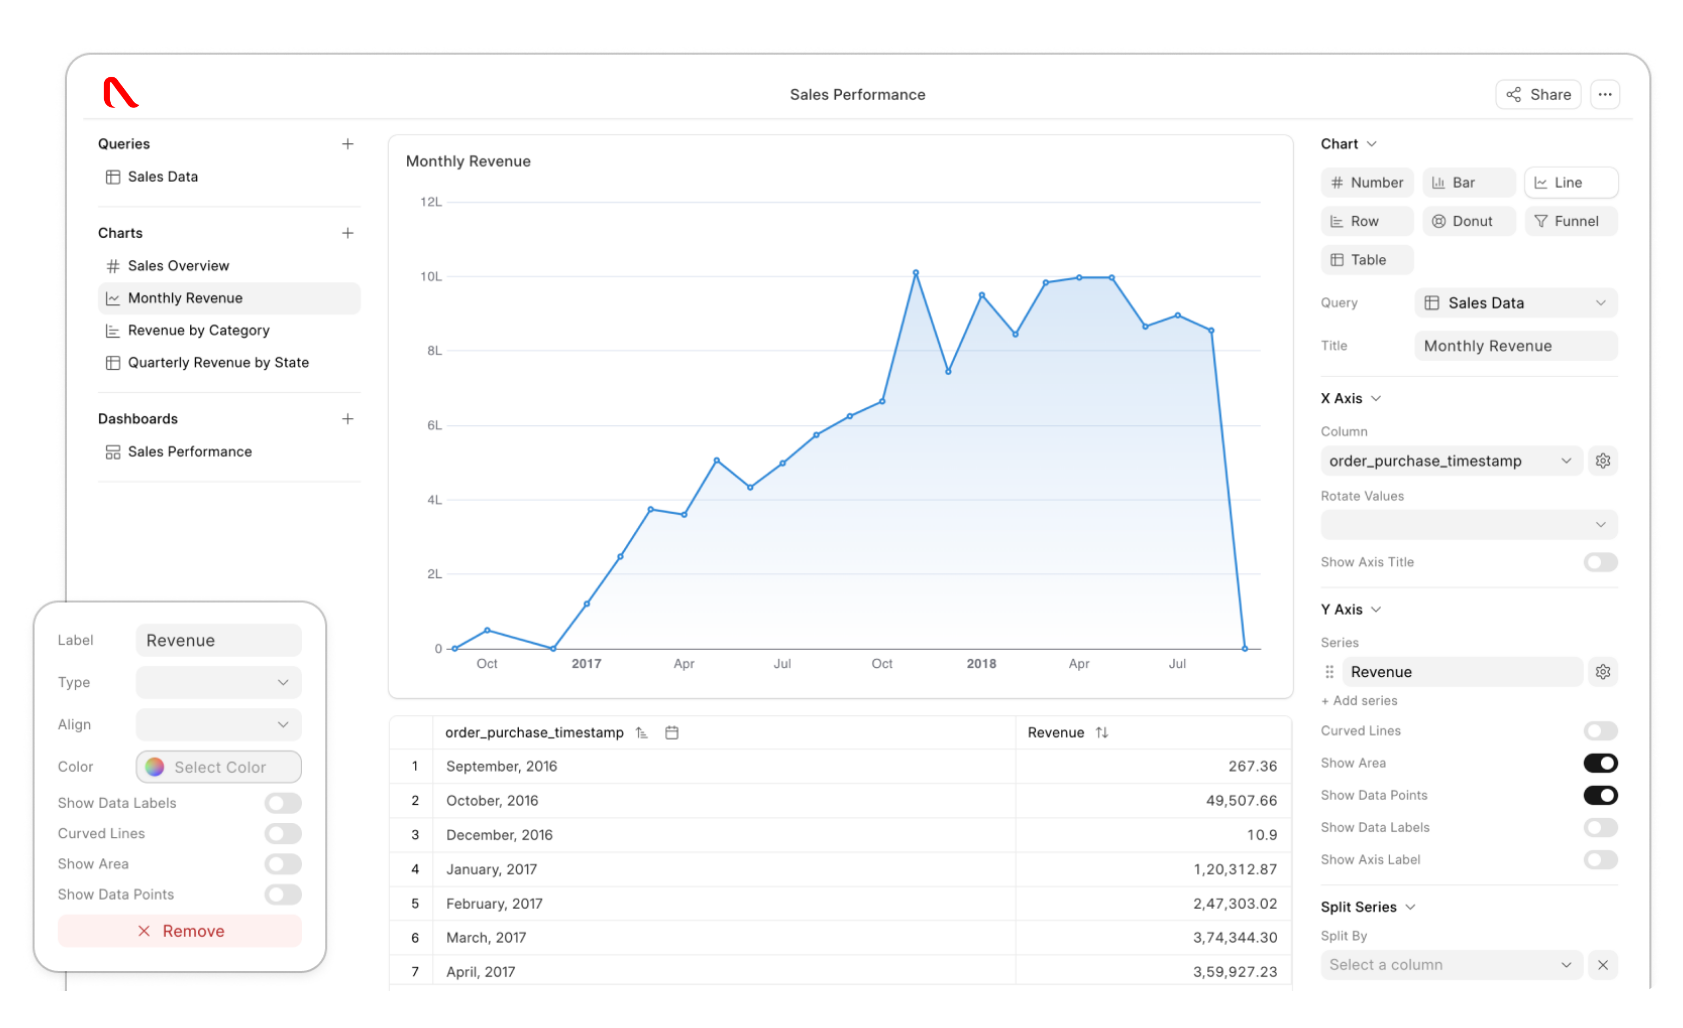The width and height of the screenshot is (1683, 1028).
Task: Remove the Revenue series
Action: pos(180,931)
